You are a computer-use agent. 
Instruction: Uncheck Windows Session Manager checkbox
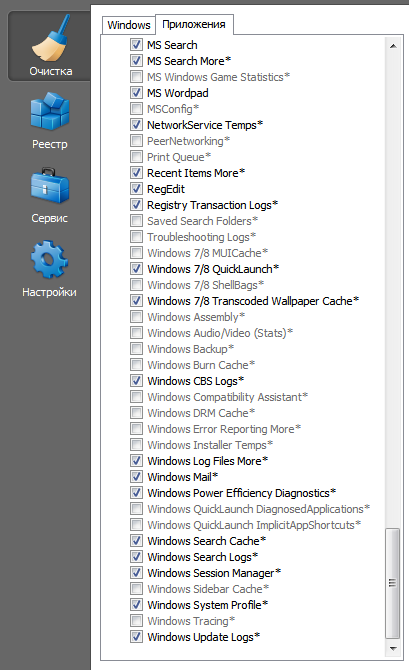pos(136,573)
